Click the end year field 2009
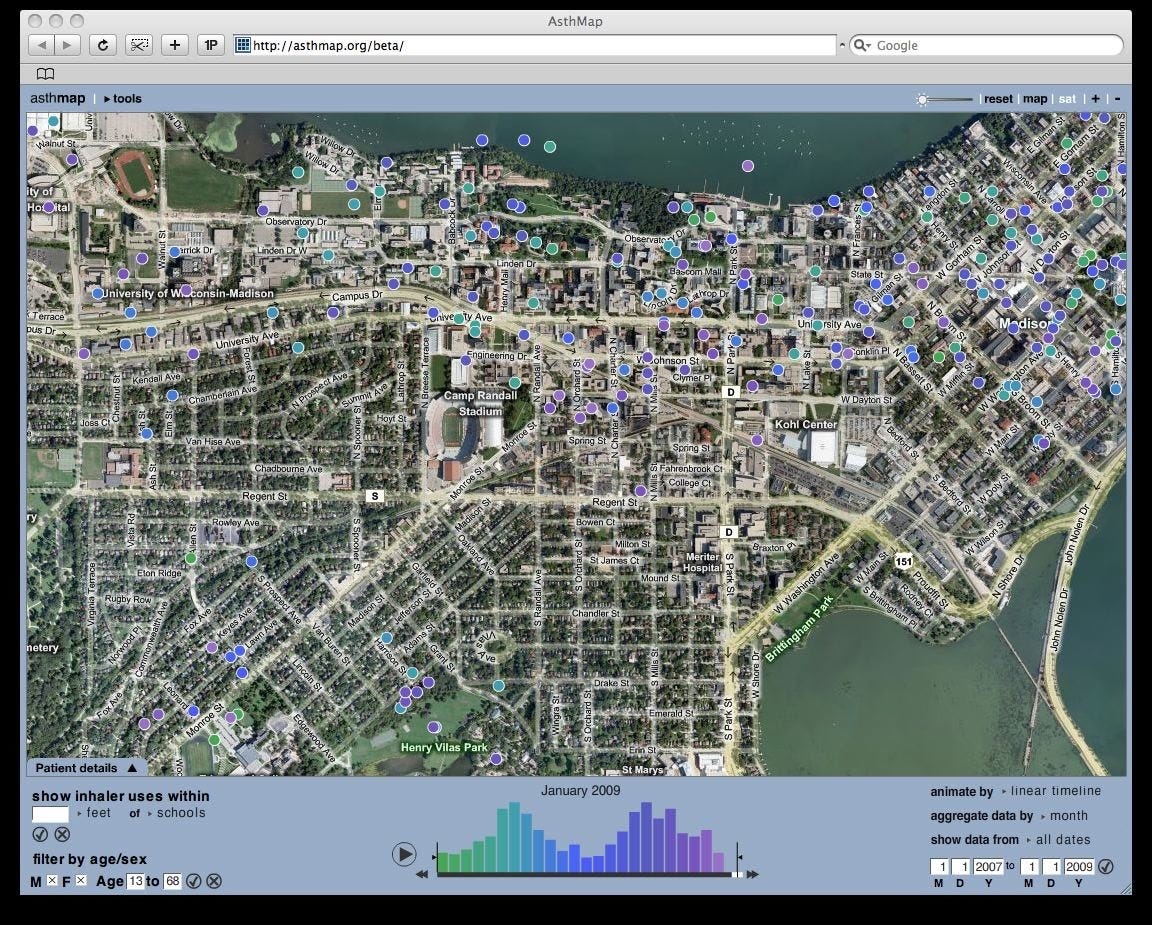 coord(1079,867)
